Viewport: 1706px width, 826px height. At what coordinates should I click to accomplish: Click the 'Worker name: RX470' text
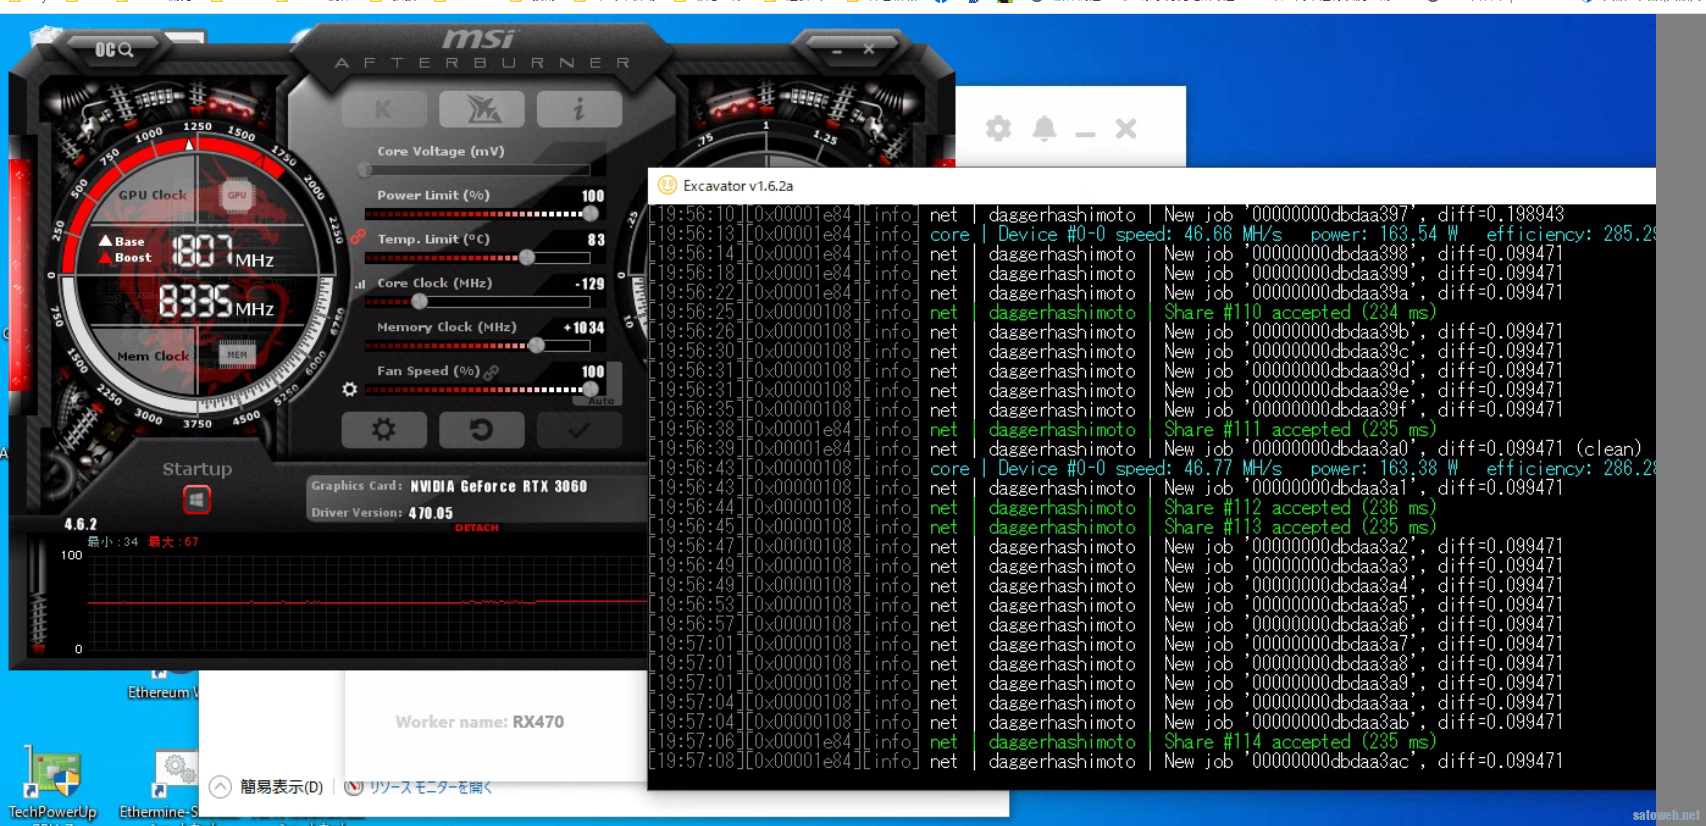pos(479,722)
